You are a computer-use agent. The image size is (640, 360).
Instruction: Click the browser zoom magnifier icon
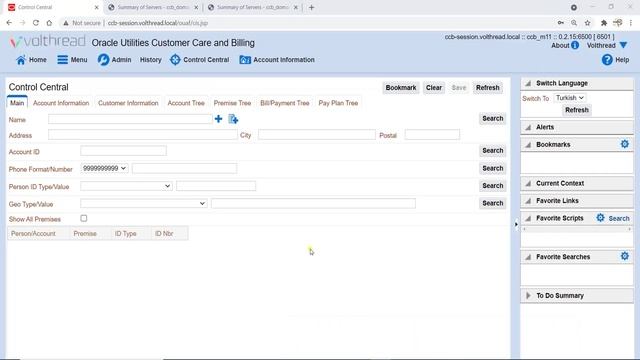click(574, 23)
